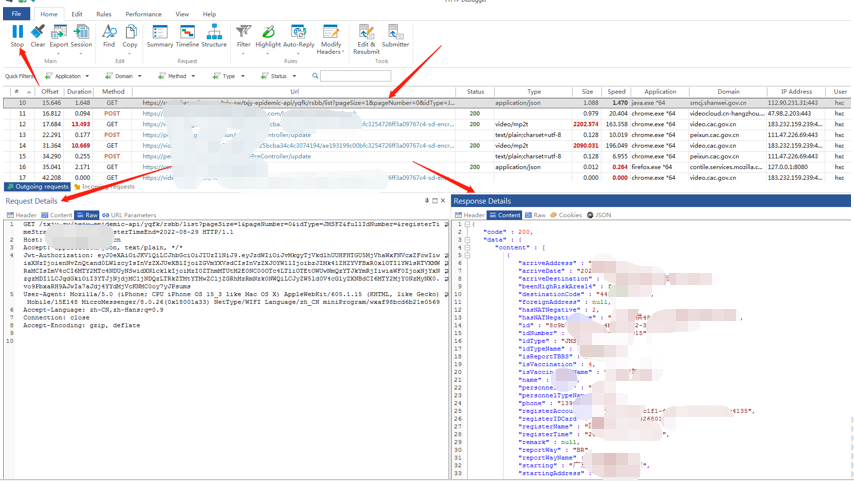Open Response Details Cookies tab
This screenshot has width=854, height=481.
tap(566, 215)
